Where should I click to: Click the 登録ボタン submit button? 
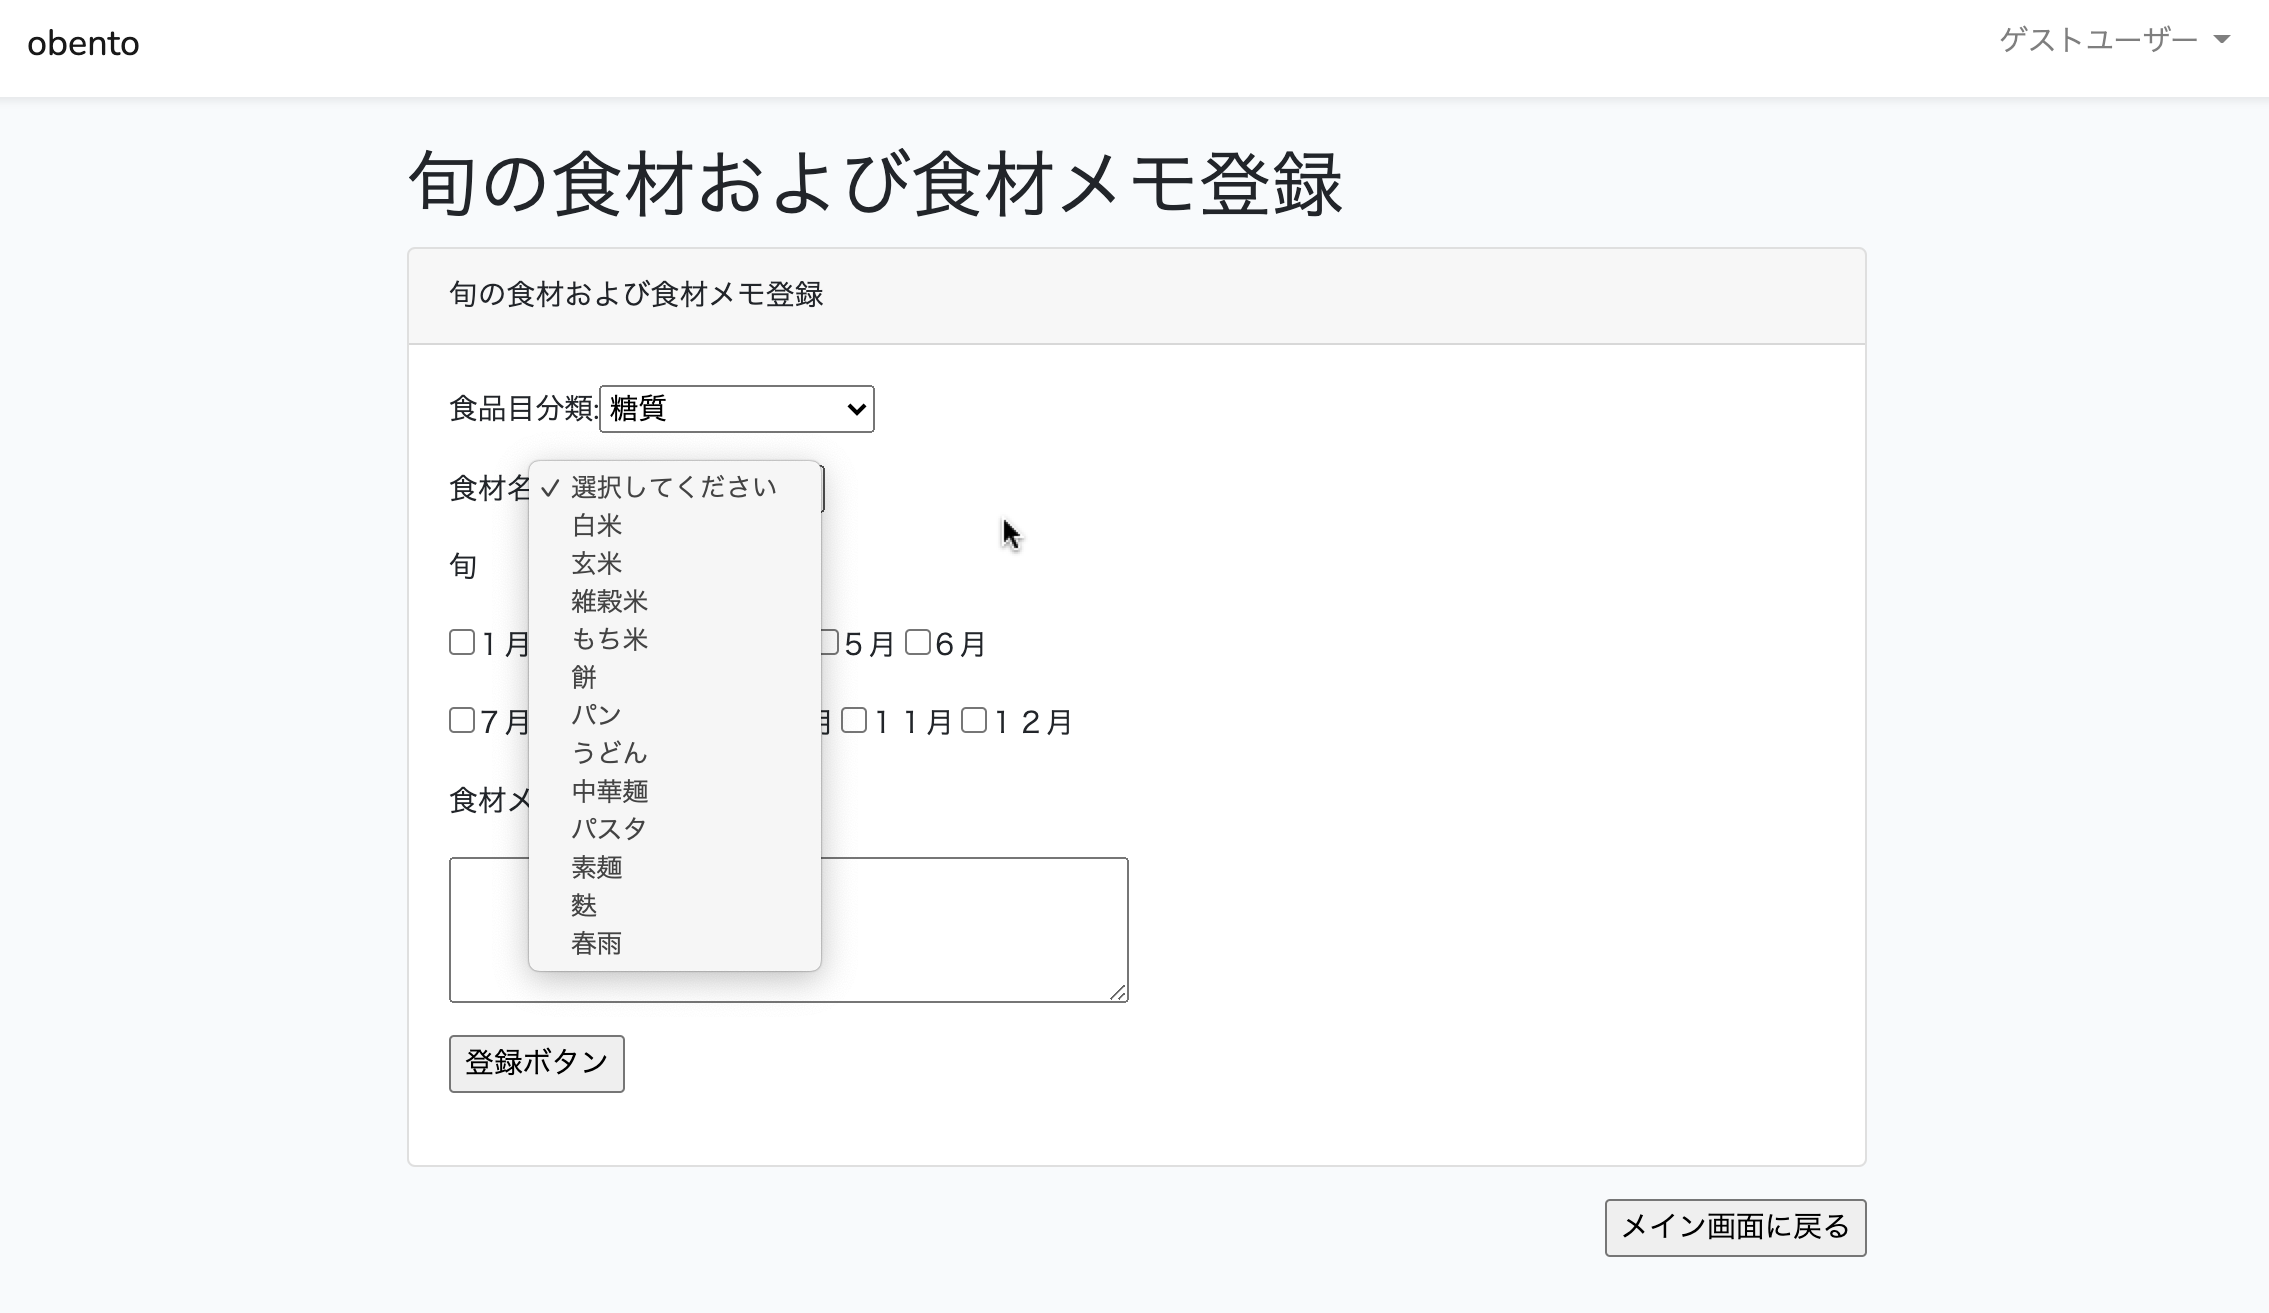(536, 1063)
